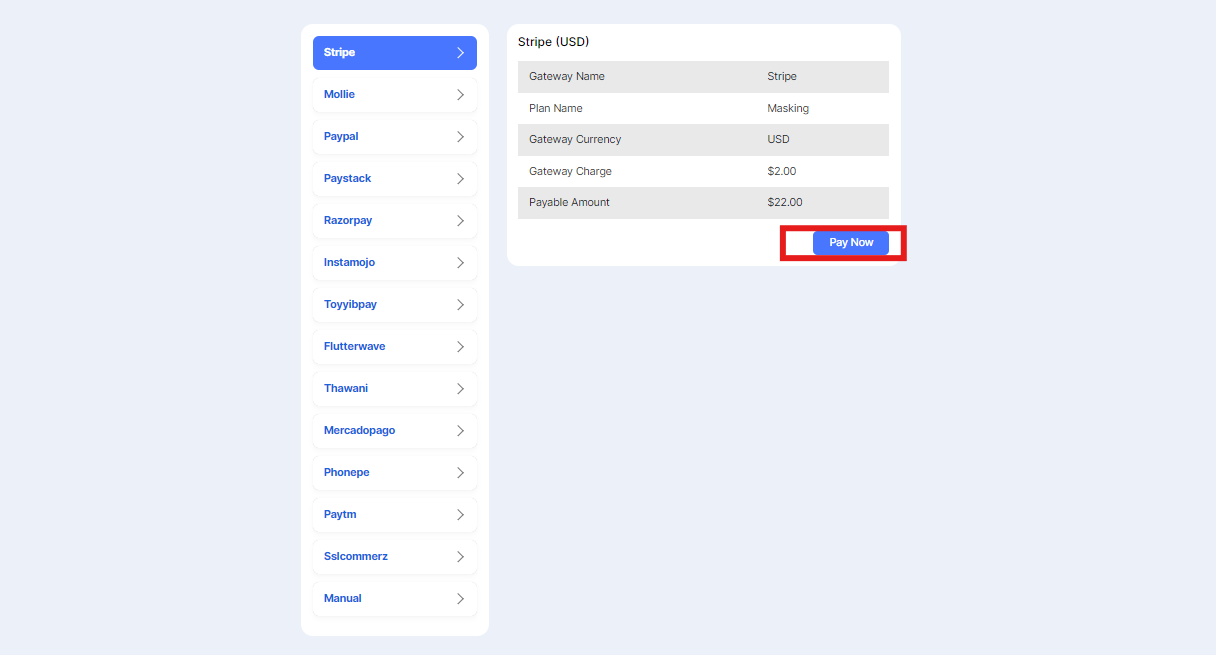
Task: Click the Payable Amount label
Action: (569, 202)
